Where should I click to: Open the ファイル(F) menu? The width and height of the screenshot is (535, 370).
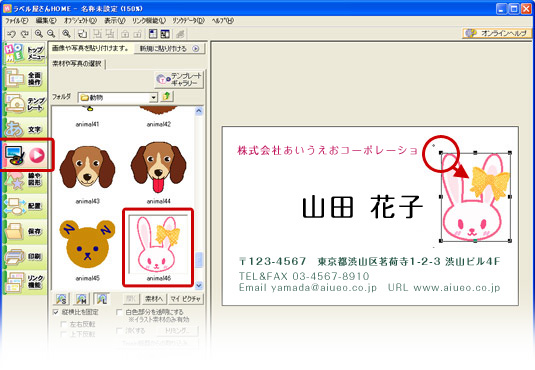coord(16,21)
